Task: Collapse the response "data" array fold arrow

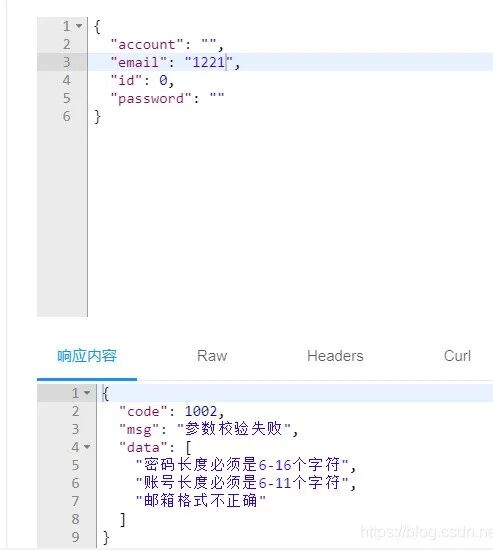Action: 87,447
